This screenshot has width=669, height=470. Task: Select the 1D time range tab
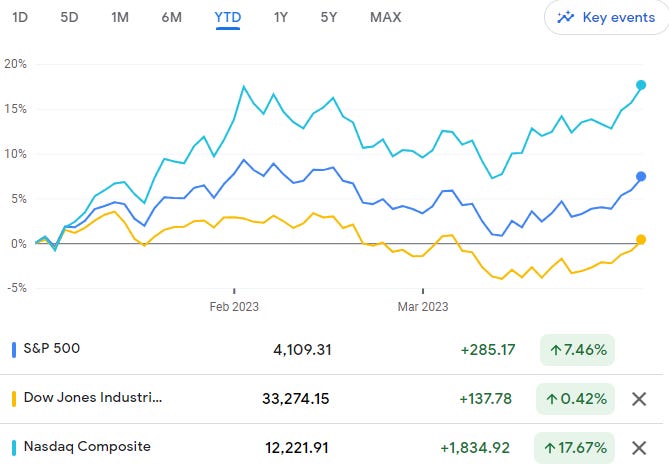[x=20, y=17]
